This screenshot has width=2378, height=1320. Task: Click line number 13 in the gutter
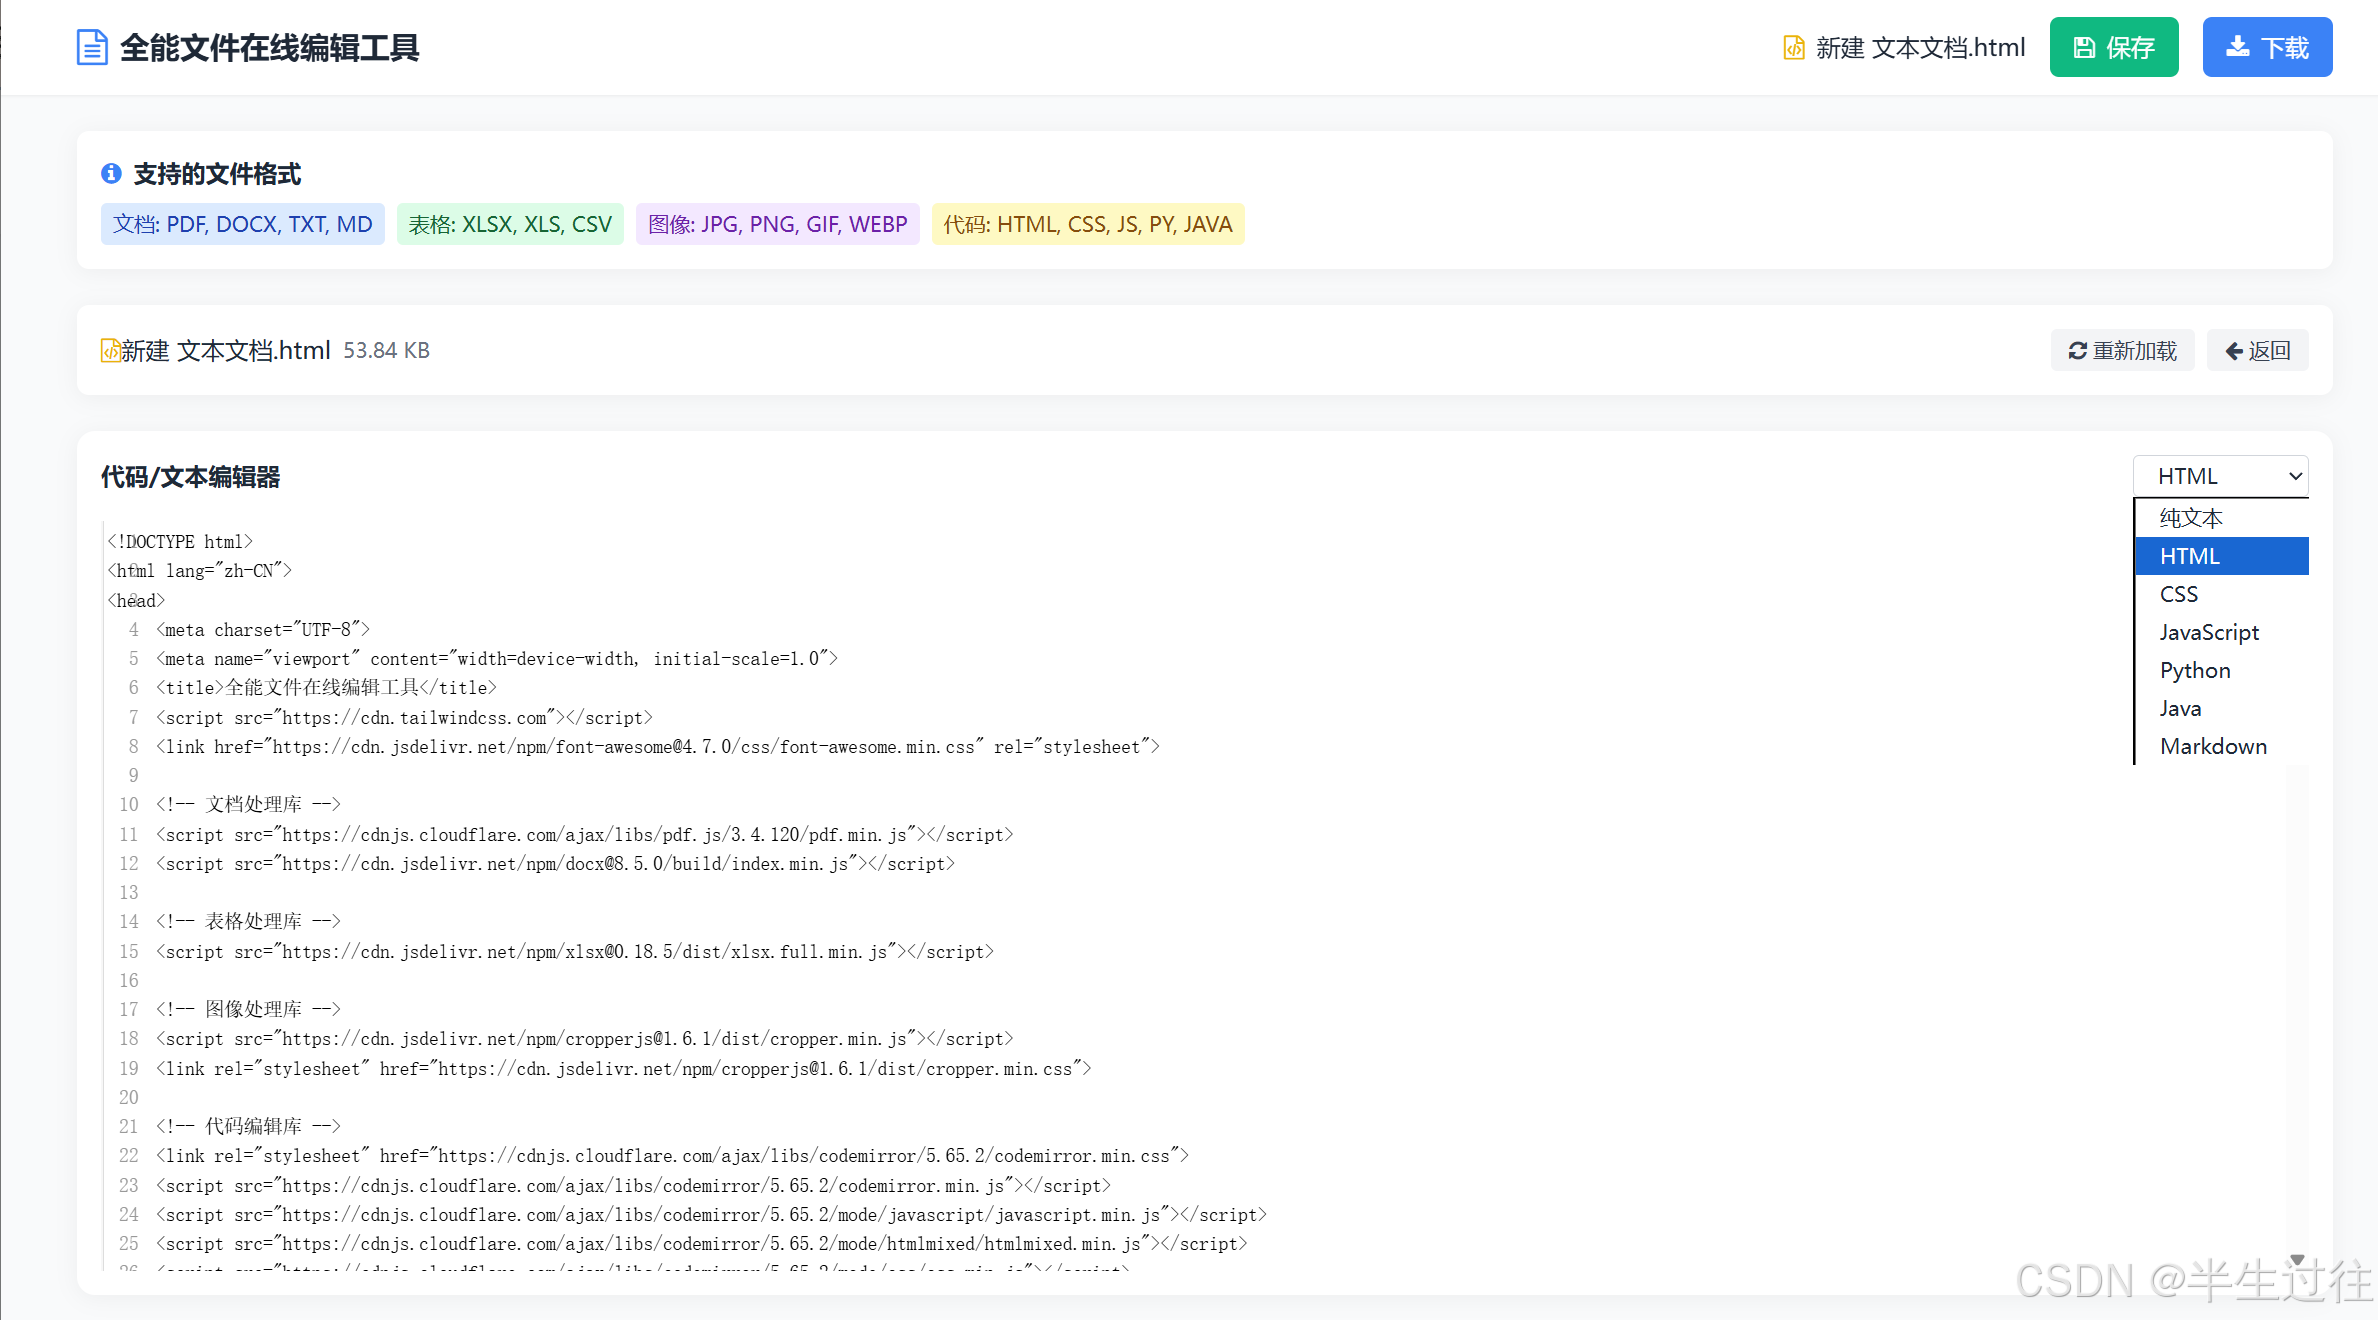coord(129,892)
